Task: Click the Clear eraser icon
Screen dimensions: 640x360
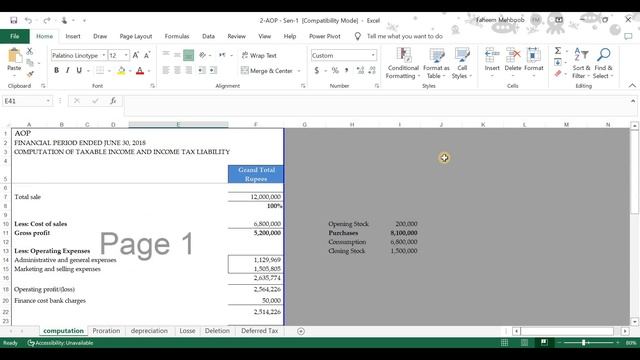Action: (558, 73)
